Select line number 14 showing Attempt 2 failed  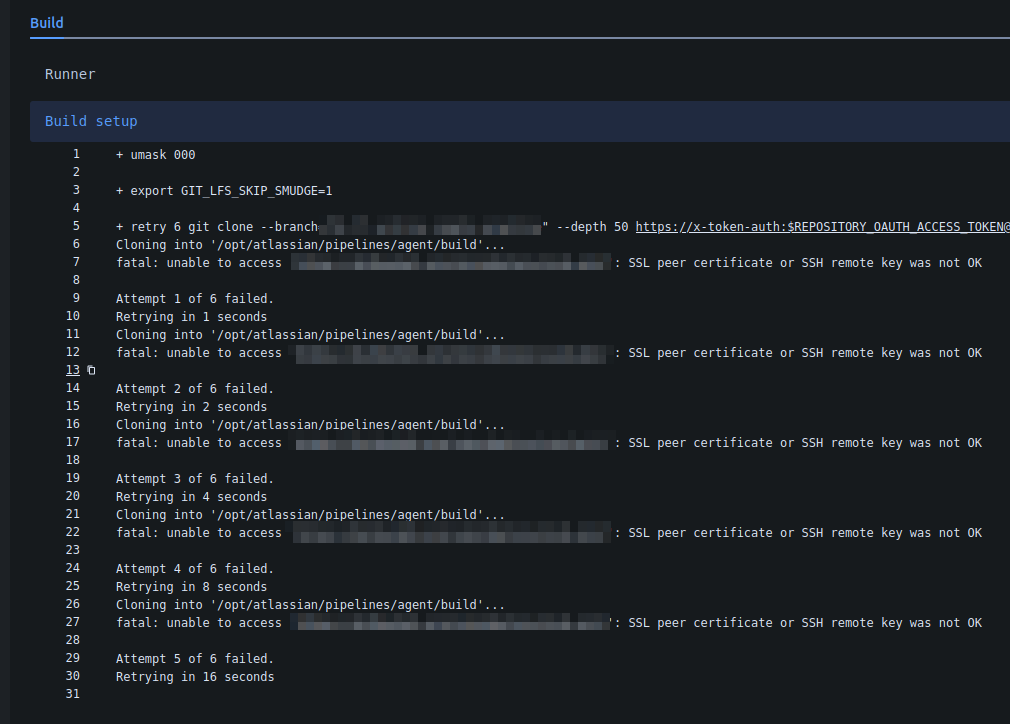point(73,388)
